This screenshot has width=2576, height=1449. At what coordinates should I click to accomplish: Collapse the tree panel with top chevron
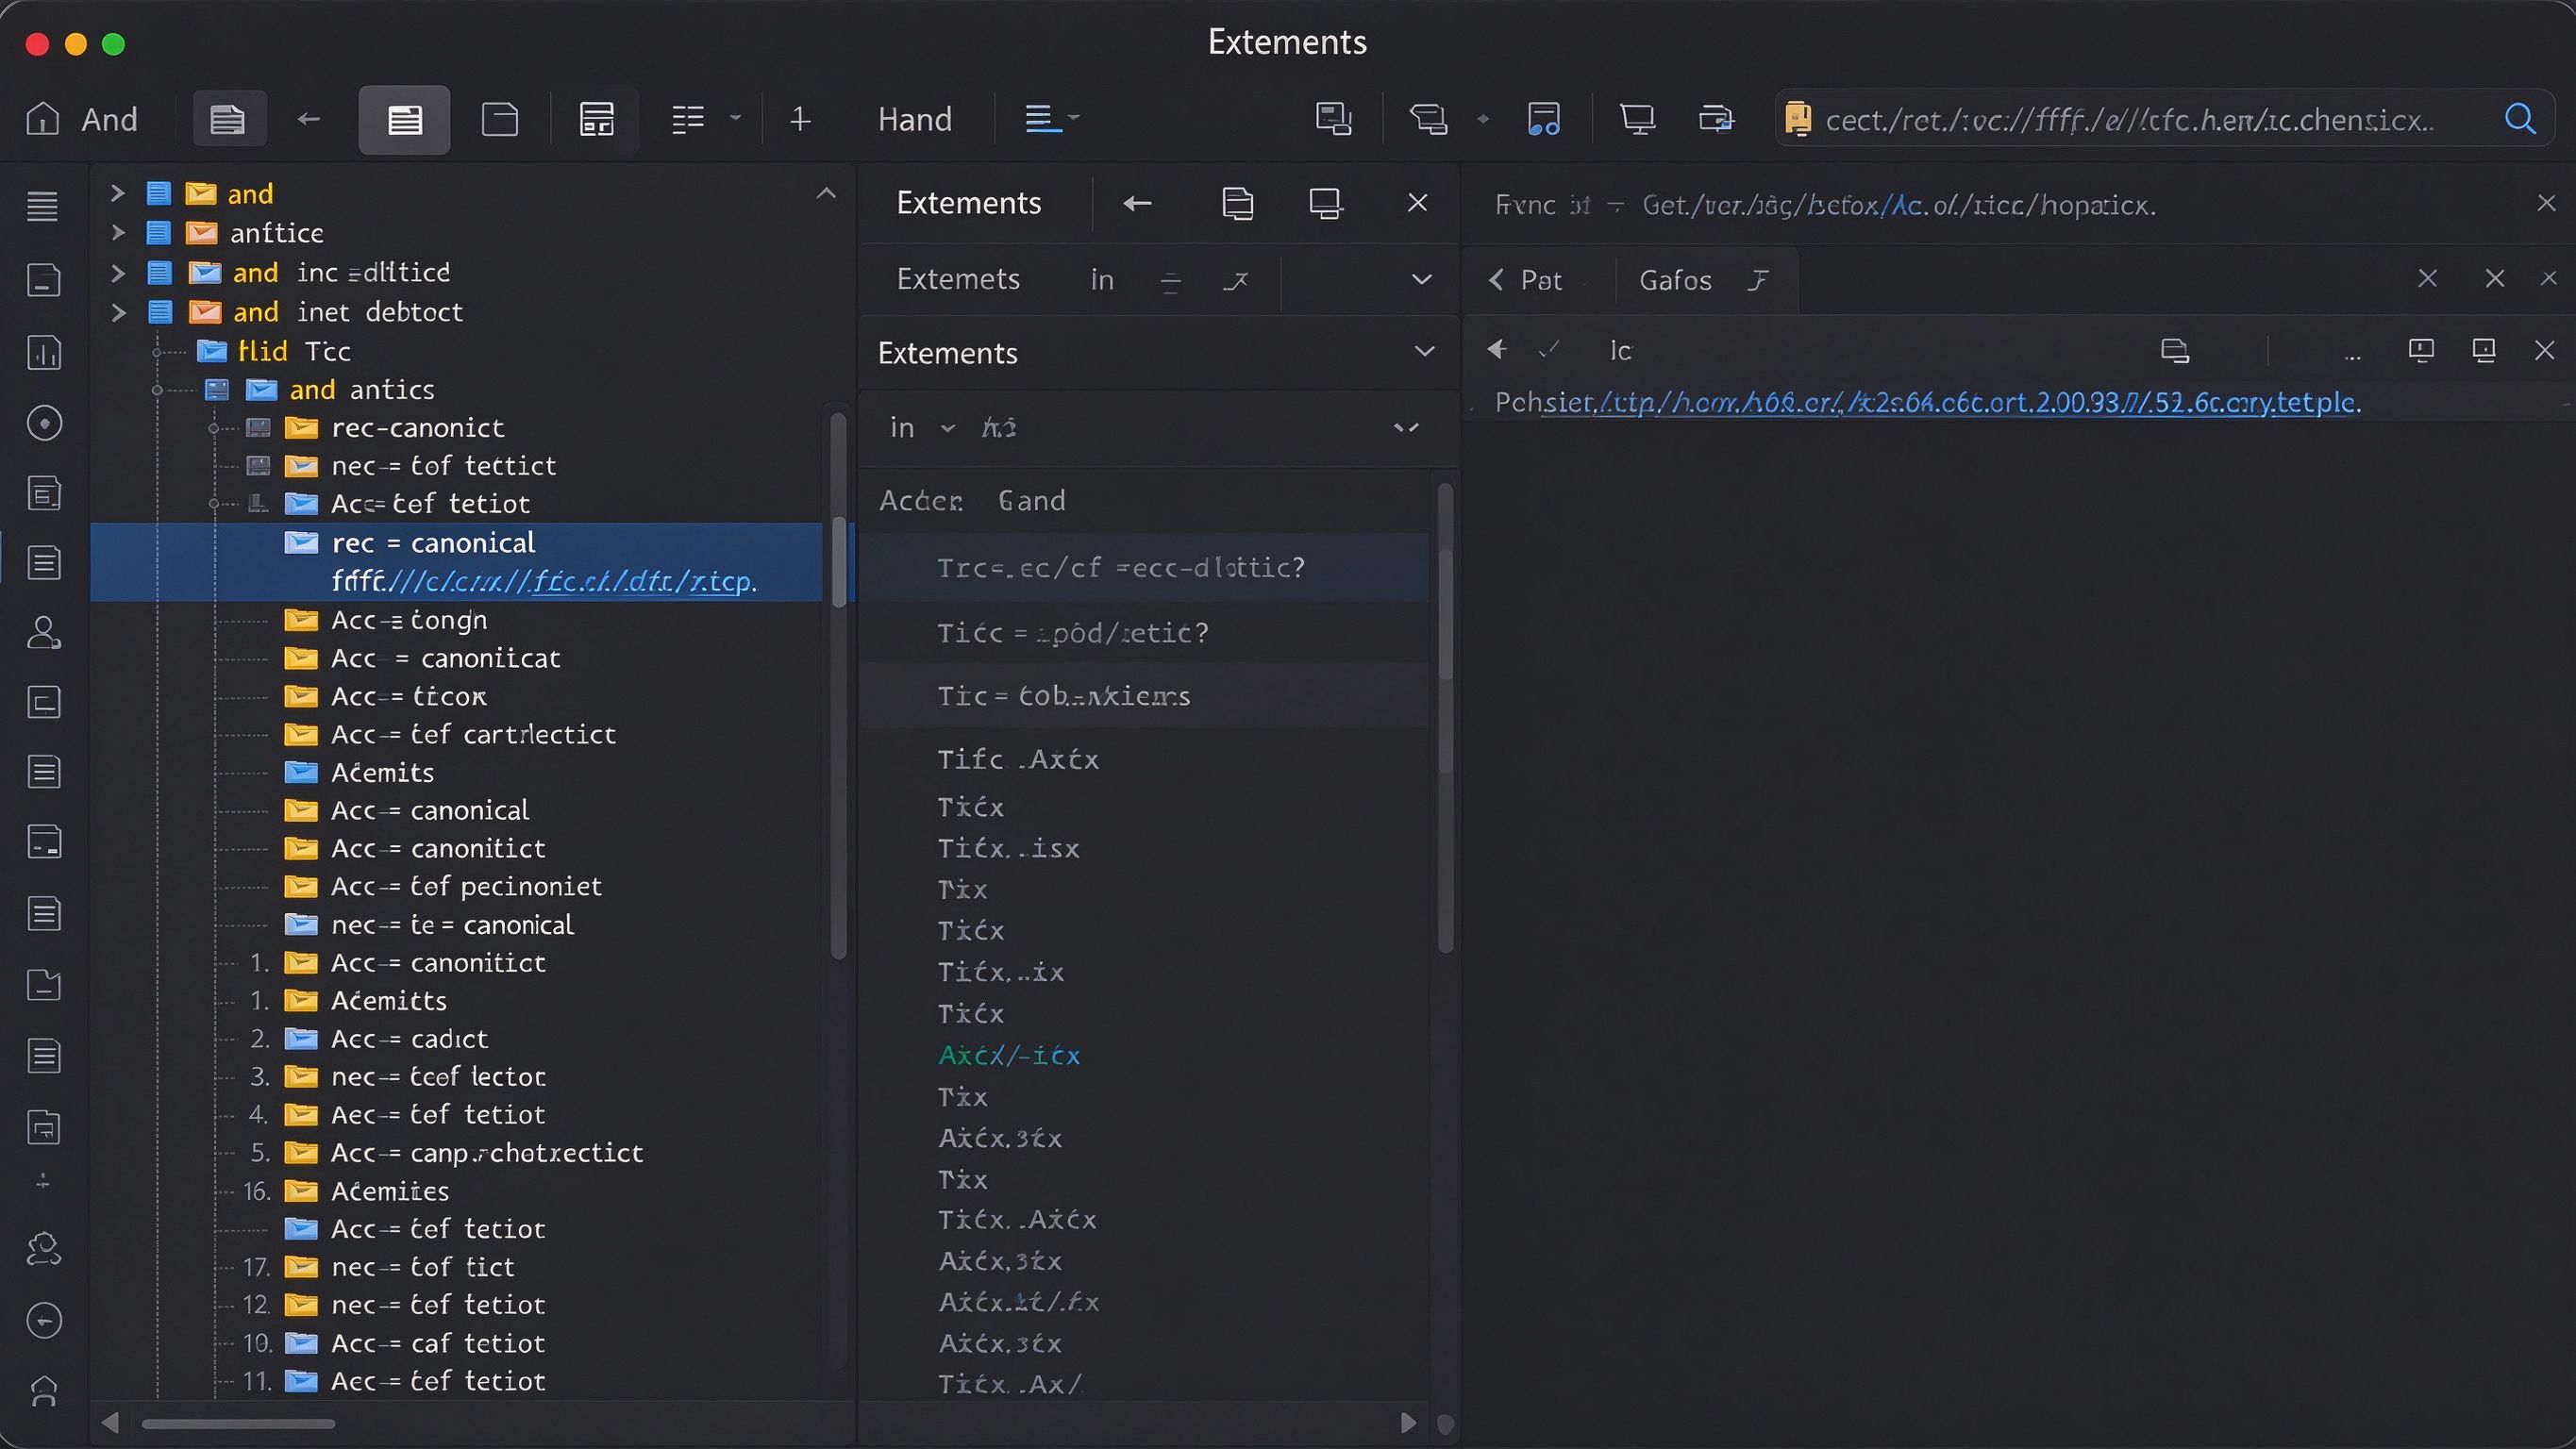point(826,193)
